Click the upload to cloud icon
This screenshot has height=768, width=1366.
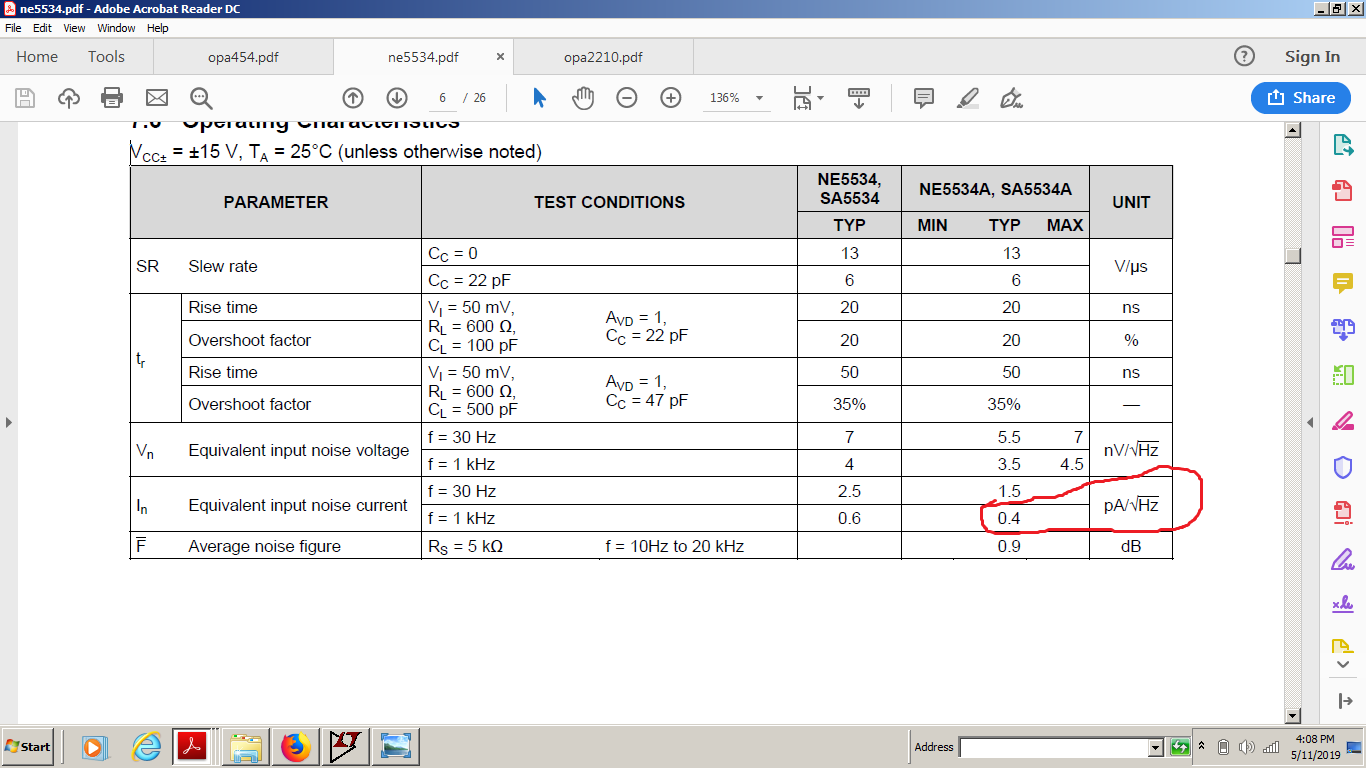pos(69,98)
